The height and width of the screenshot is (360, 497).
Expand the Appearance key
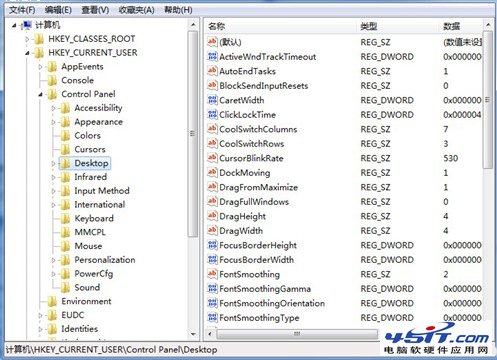pos(53,122)
